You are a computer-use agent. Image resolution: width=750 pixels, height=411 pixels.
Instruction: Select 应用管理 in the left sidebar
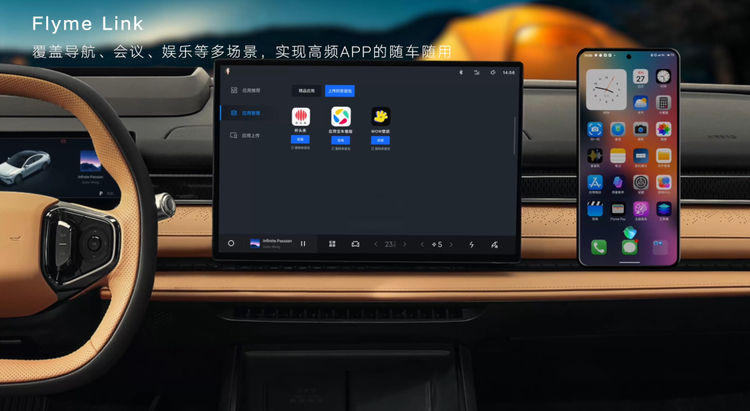[248, 113]
